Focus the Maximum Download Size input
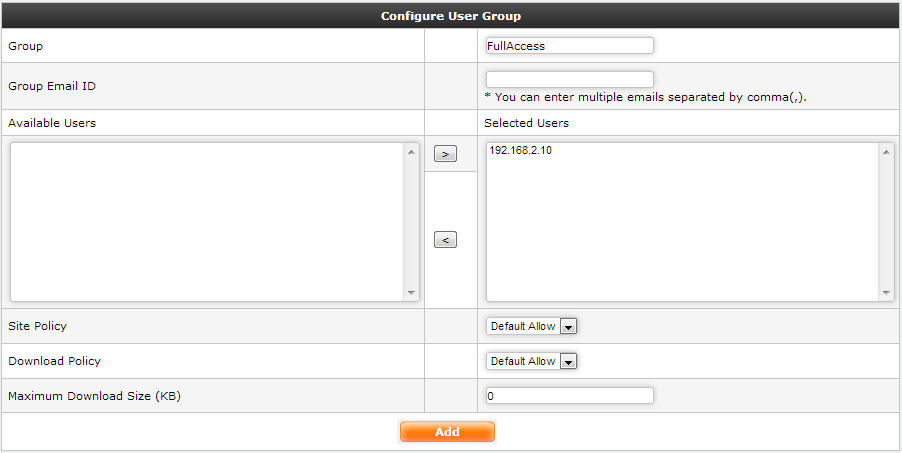This screenshot has height=453, width=902. tap(569, 396)
